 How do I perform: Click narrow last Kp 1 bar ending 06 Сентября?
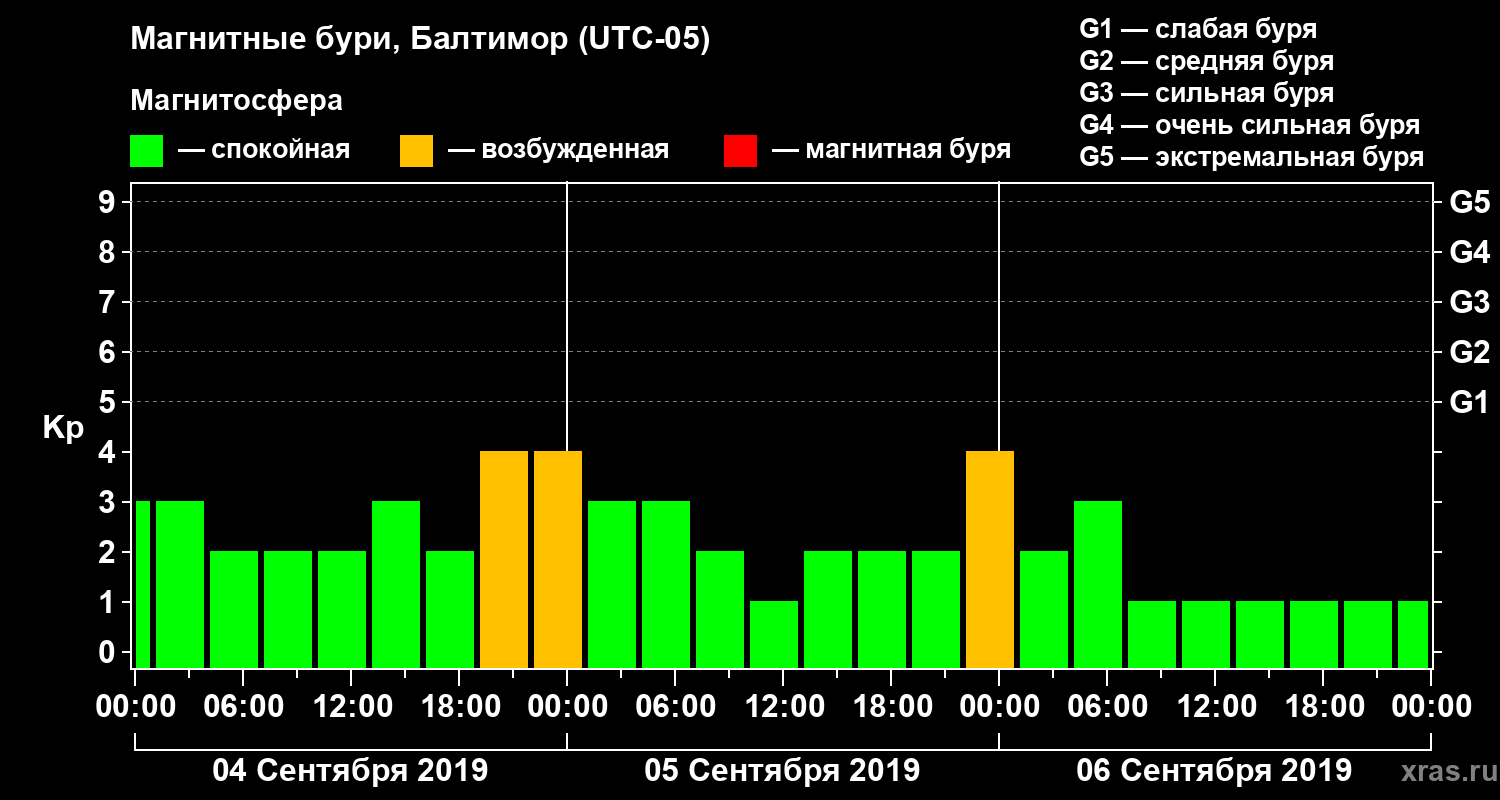tap(1413, 634)
